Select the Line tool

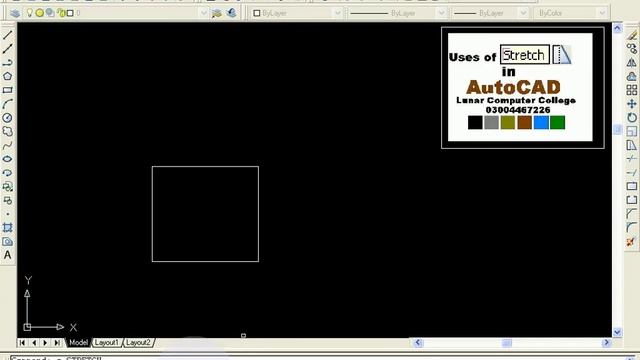7,35
